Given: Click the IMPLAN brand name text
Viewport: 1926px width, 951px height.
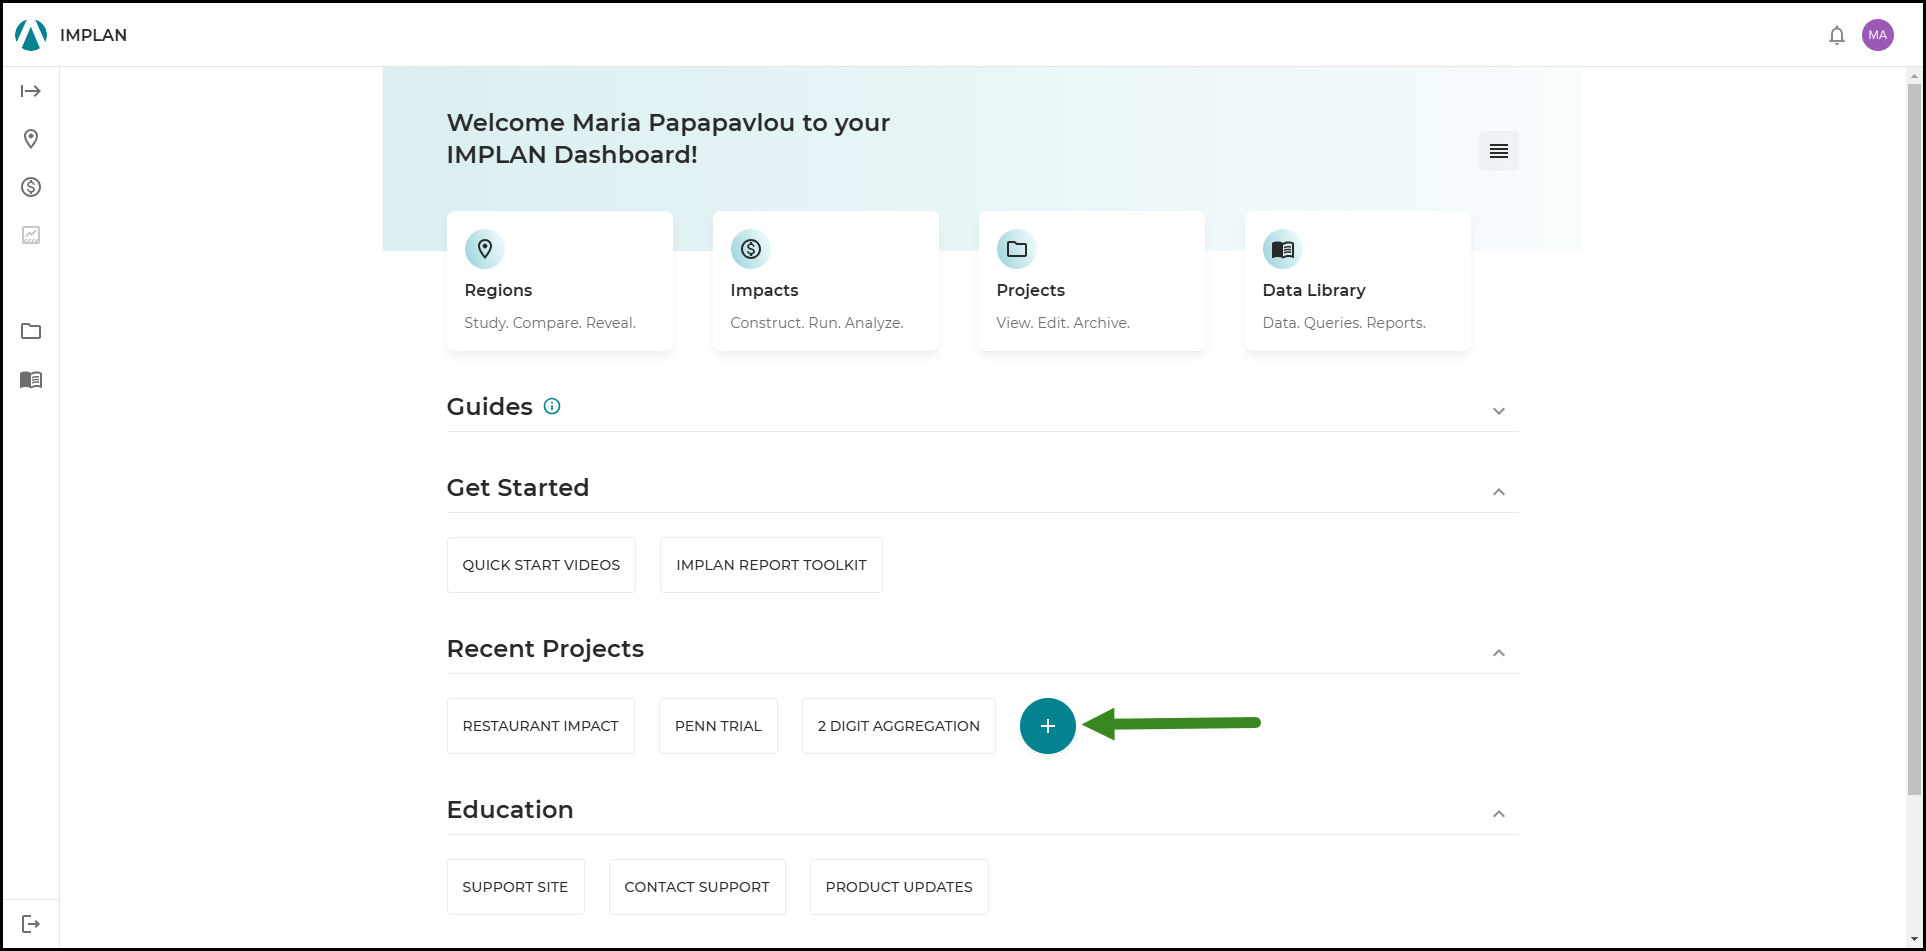Looking at the screenshot, I should (x=93, y=35).
